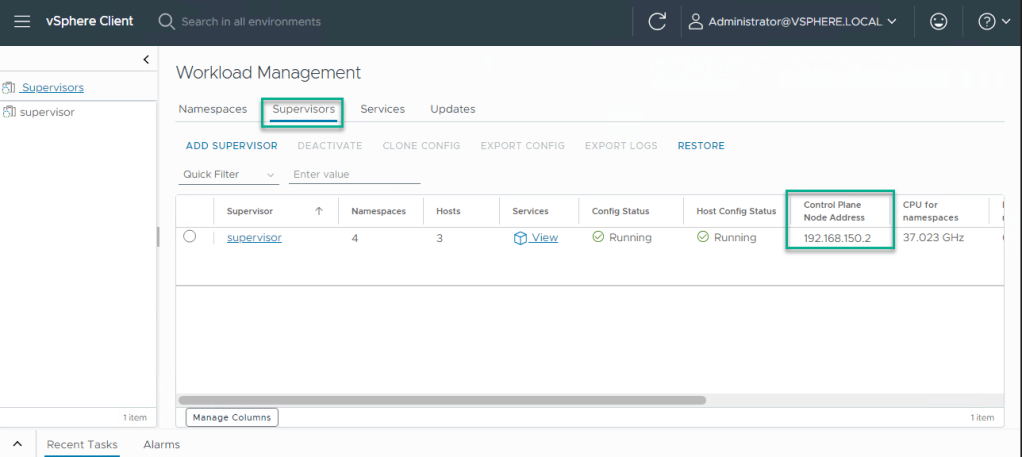Click the Supervisor column sort arrow
Image resolution: width=1022 pixels, height=457 pixels.
(319, 211)
